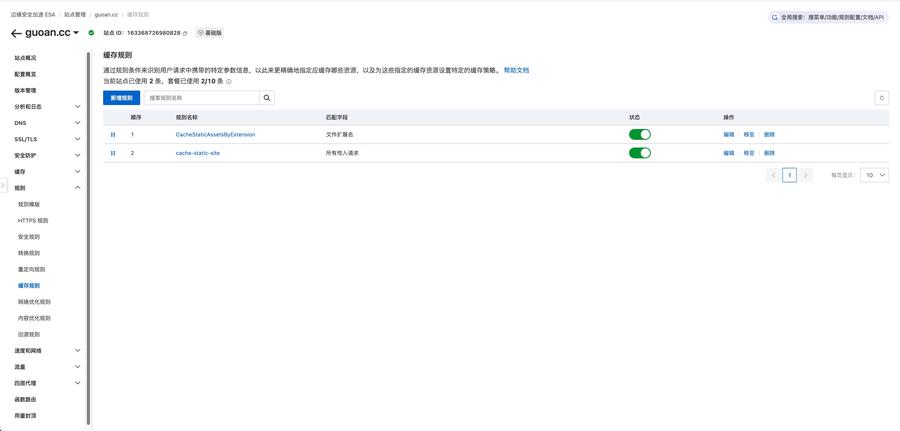Click the 规则名称 column header
Screen dimensions: 900x431
pos(187,117)
